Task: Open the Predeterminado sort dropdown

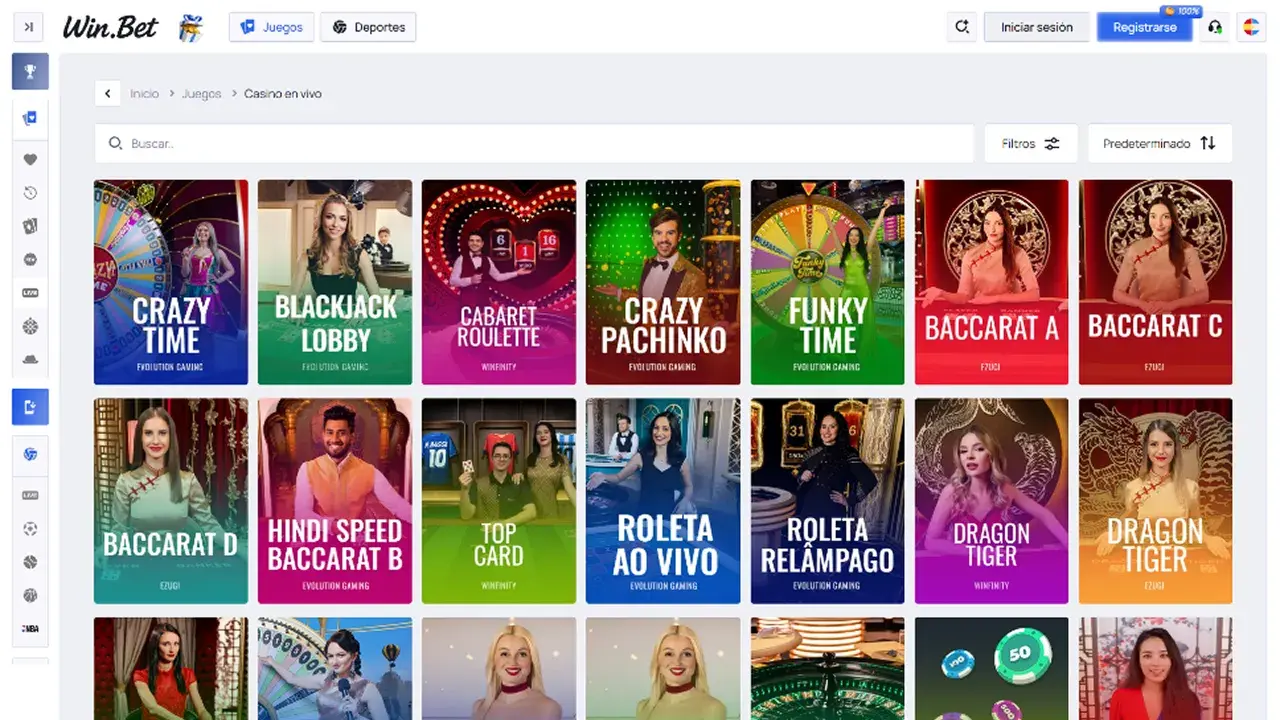Action: [1160, 143]
